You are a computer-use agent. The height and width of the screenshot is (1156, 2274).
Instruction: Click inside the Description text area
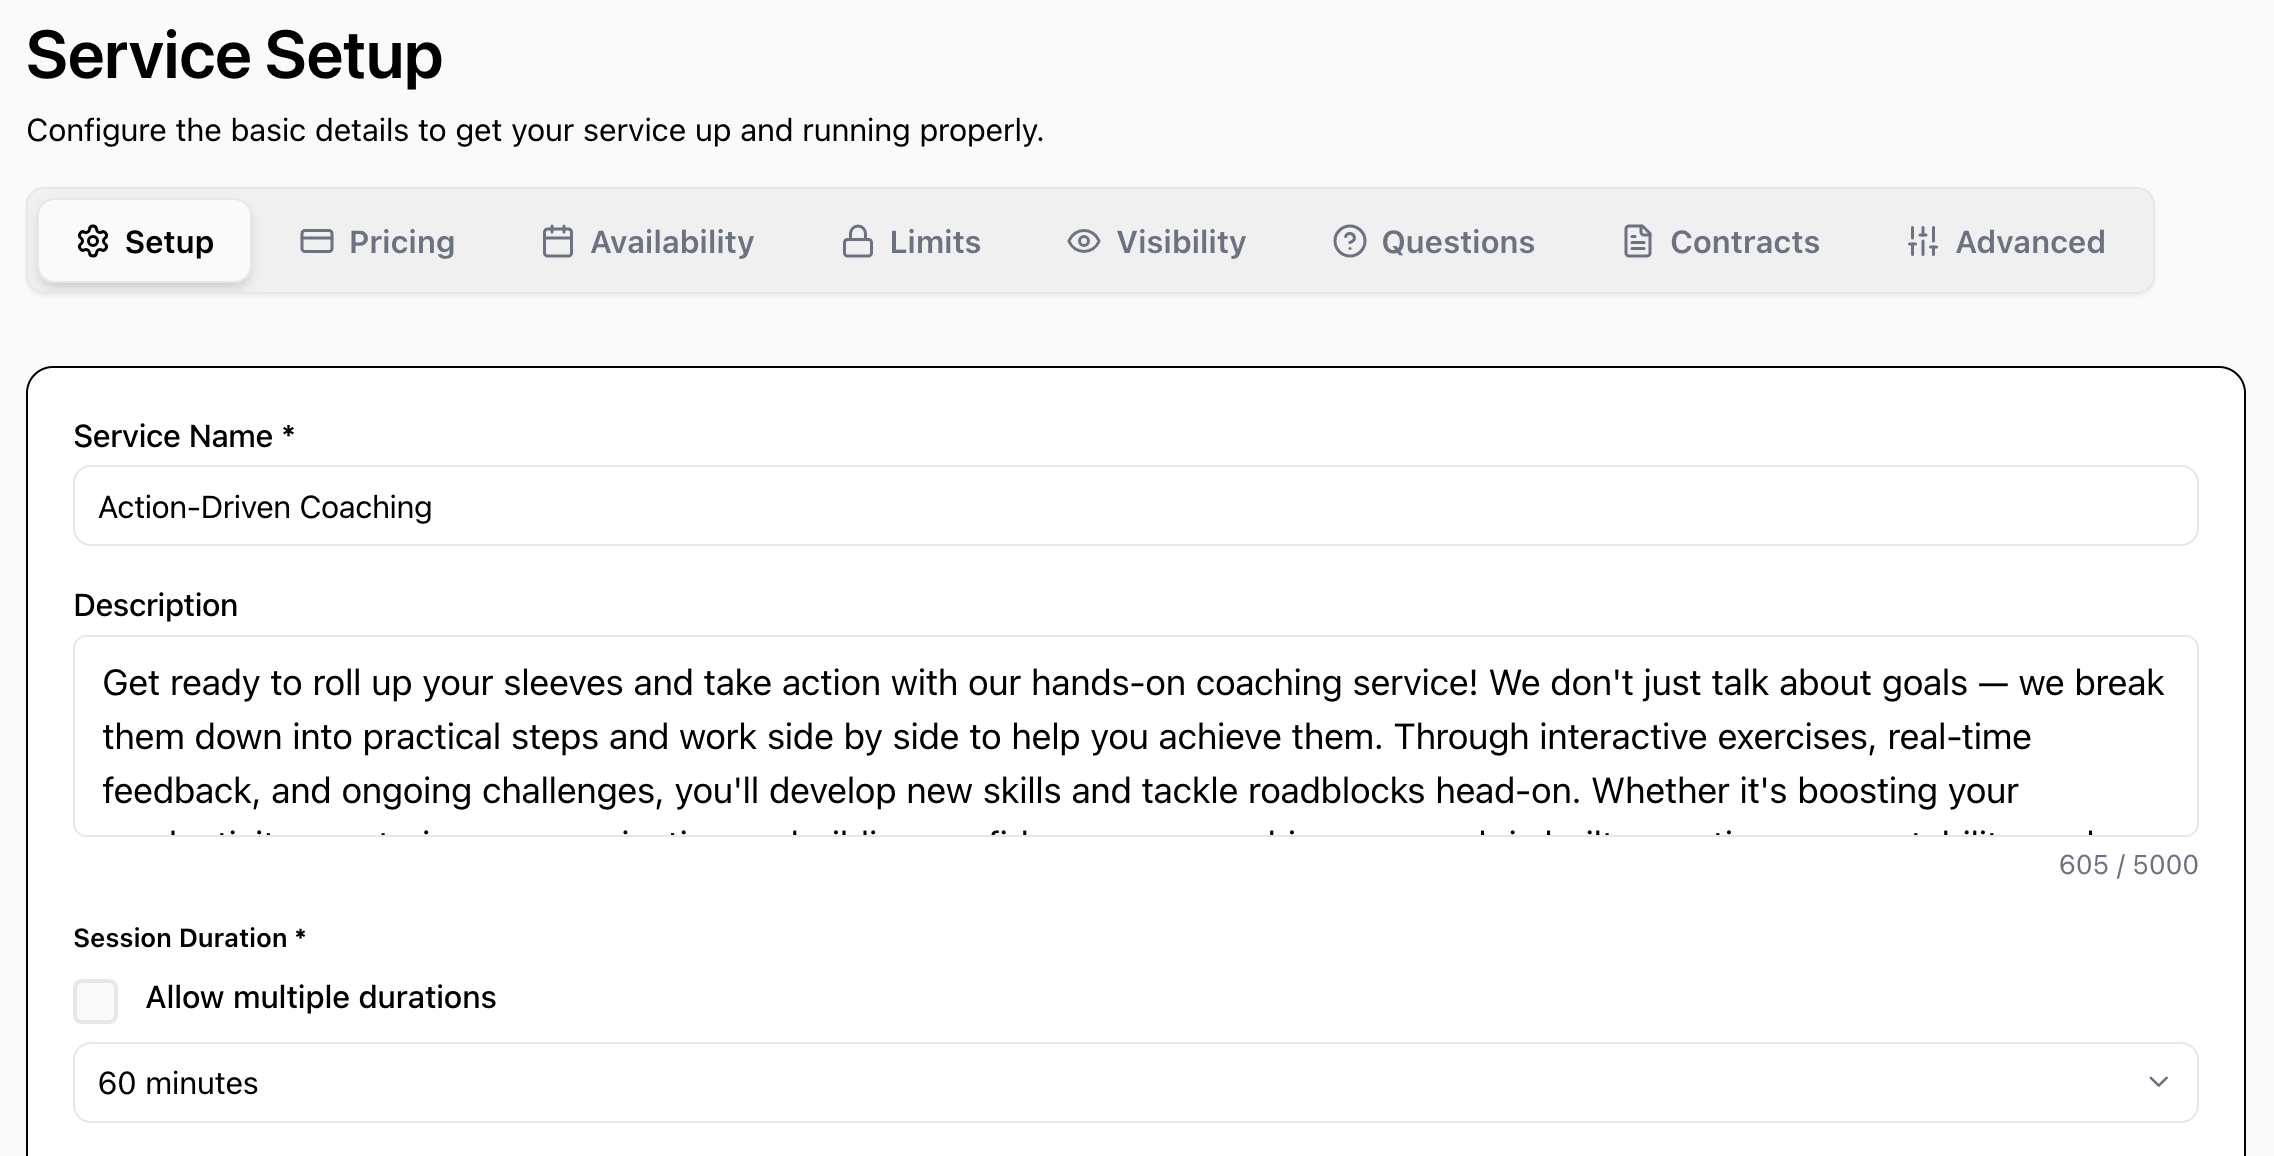1135,736
